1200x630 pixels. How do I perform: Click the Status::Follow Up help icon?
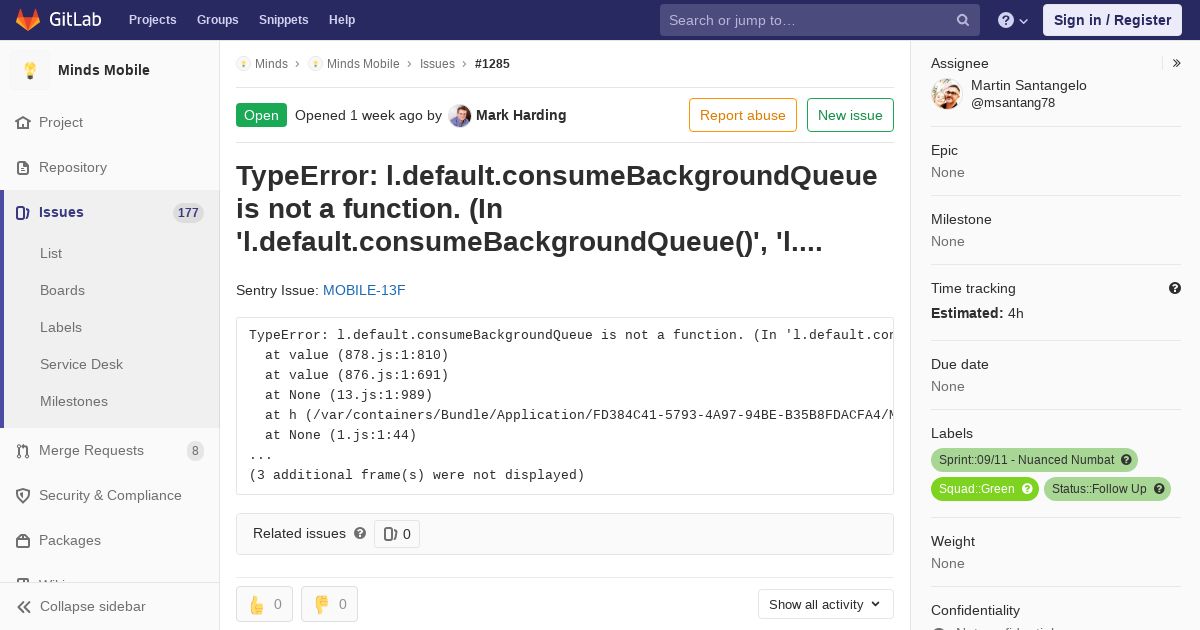[1160, 489]
